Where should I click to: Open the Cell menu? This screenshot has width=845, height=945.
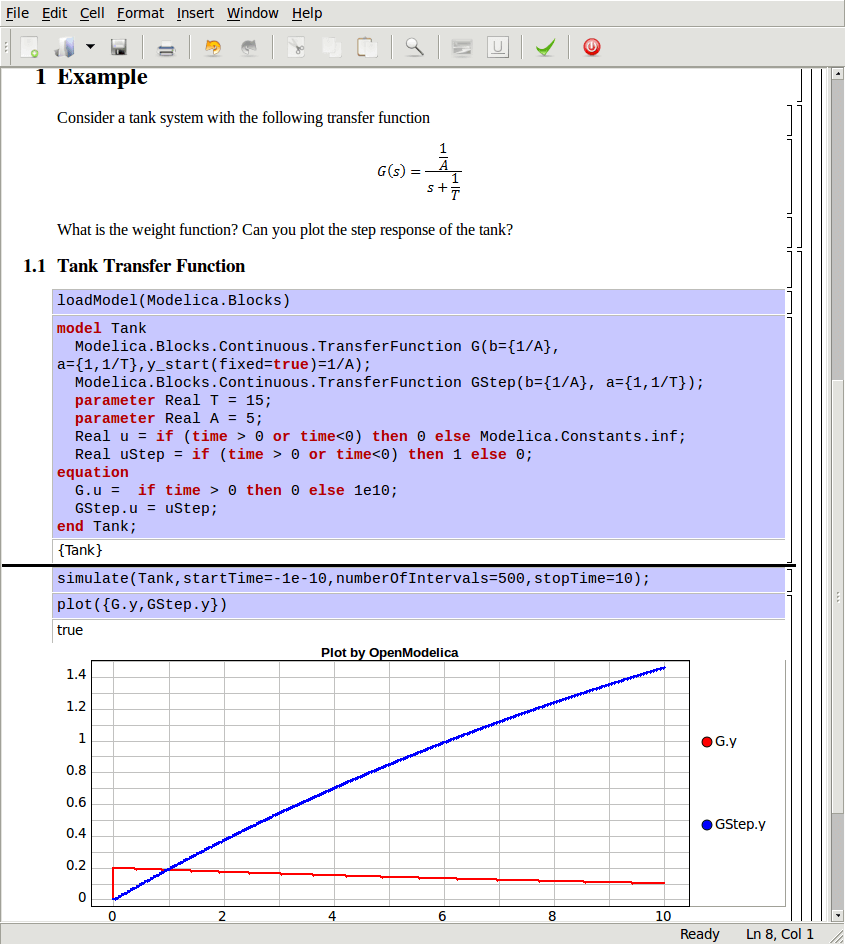91,13
